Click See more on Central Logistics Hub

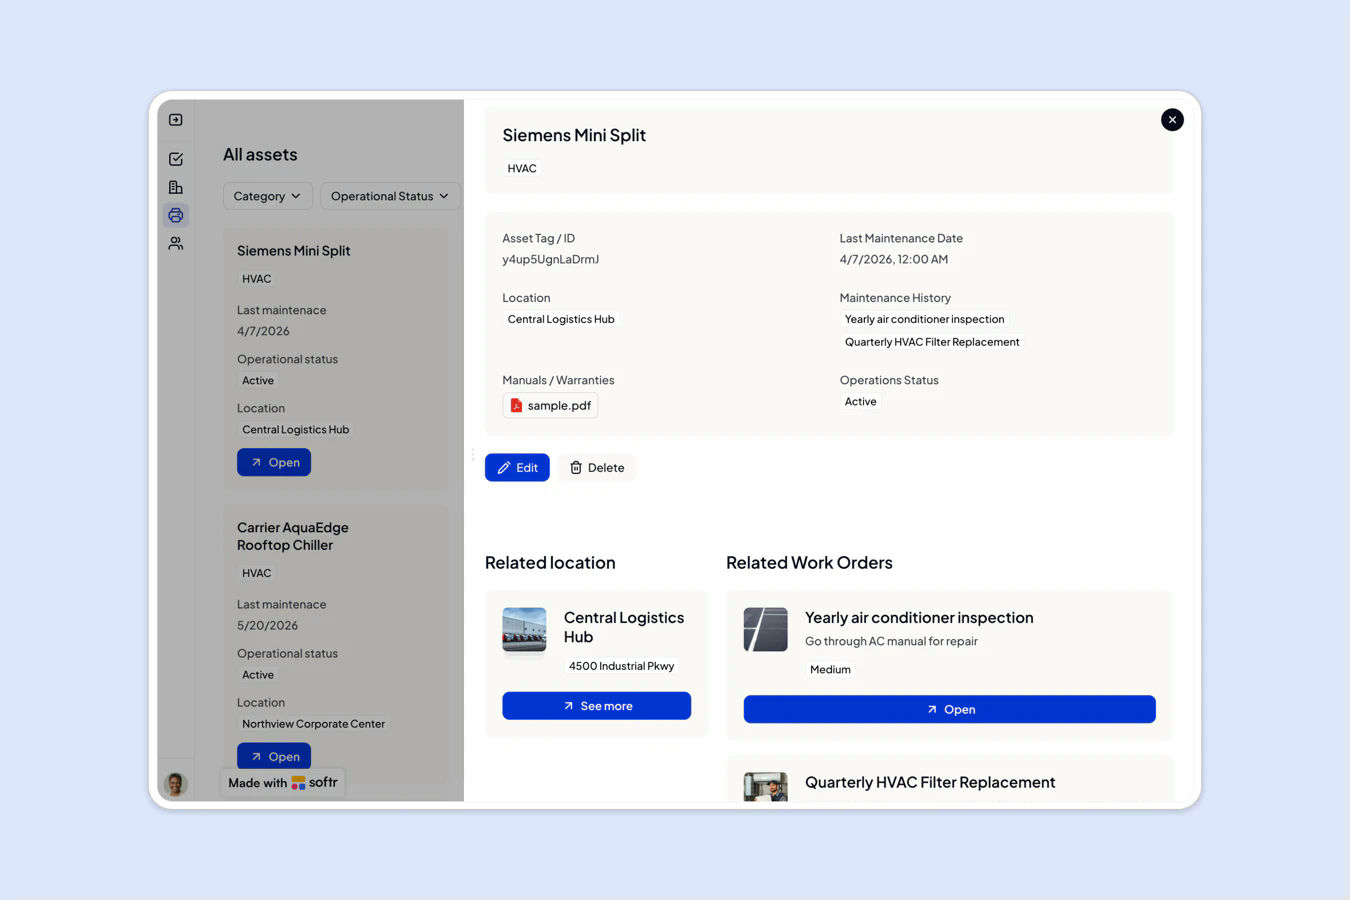(596, 706)
